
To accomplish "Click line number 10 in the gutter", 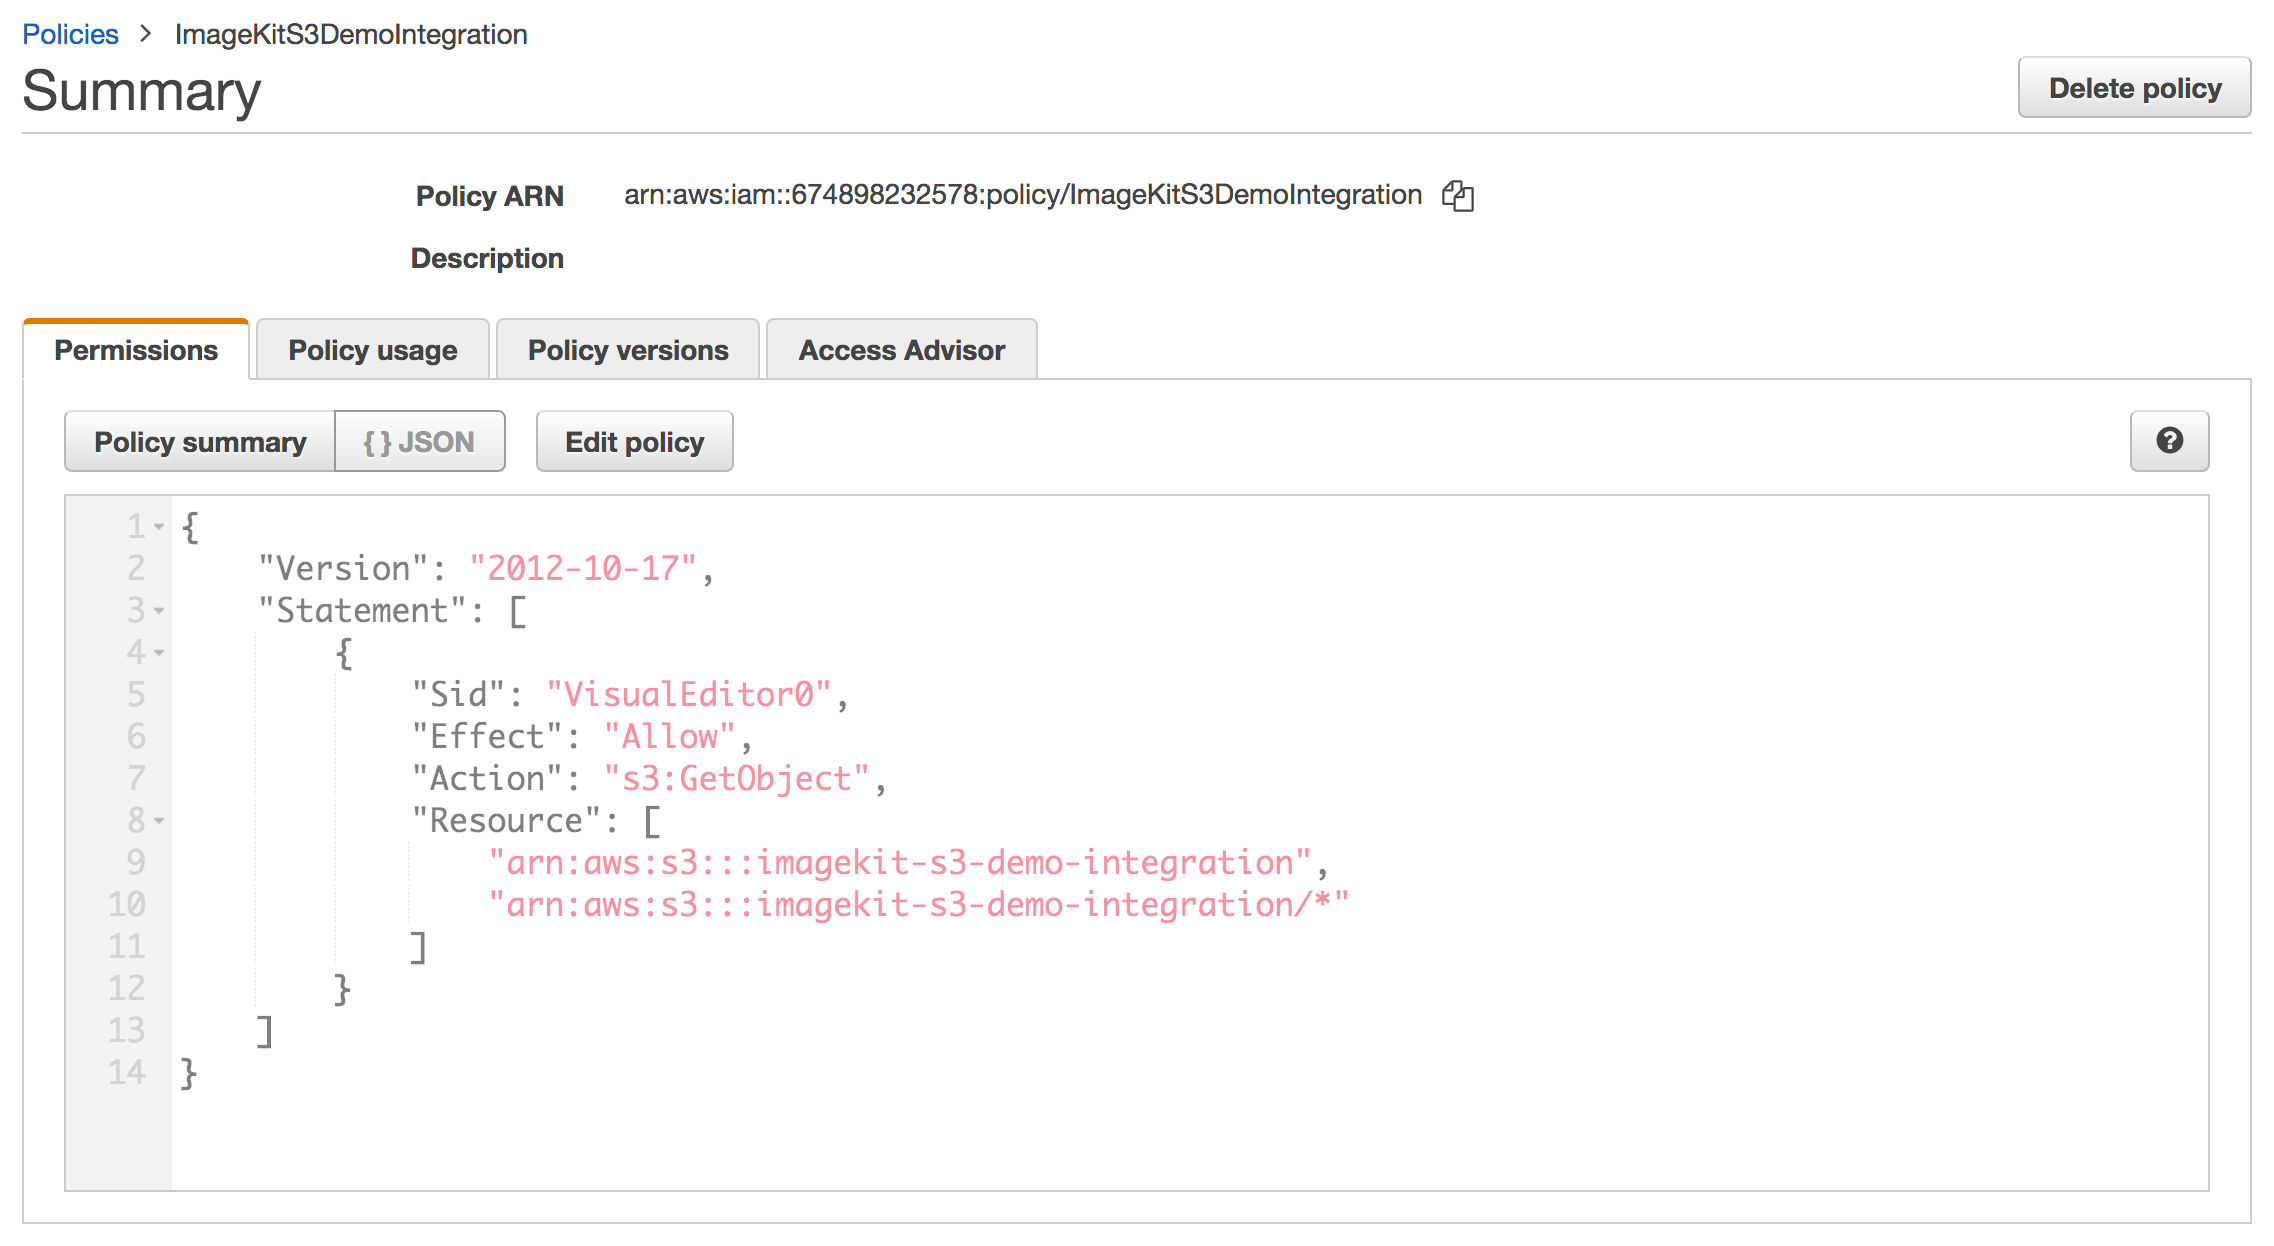I will tap(127, 904).
